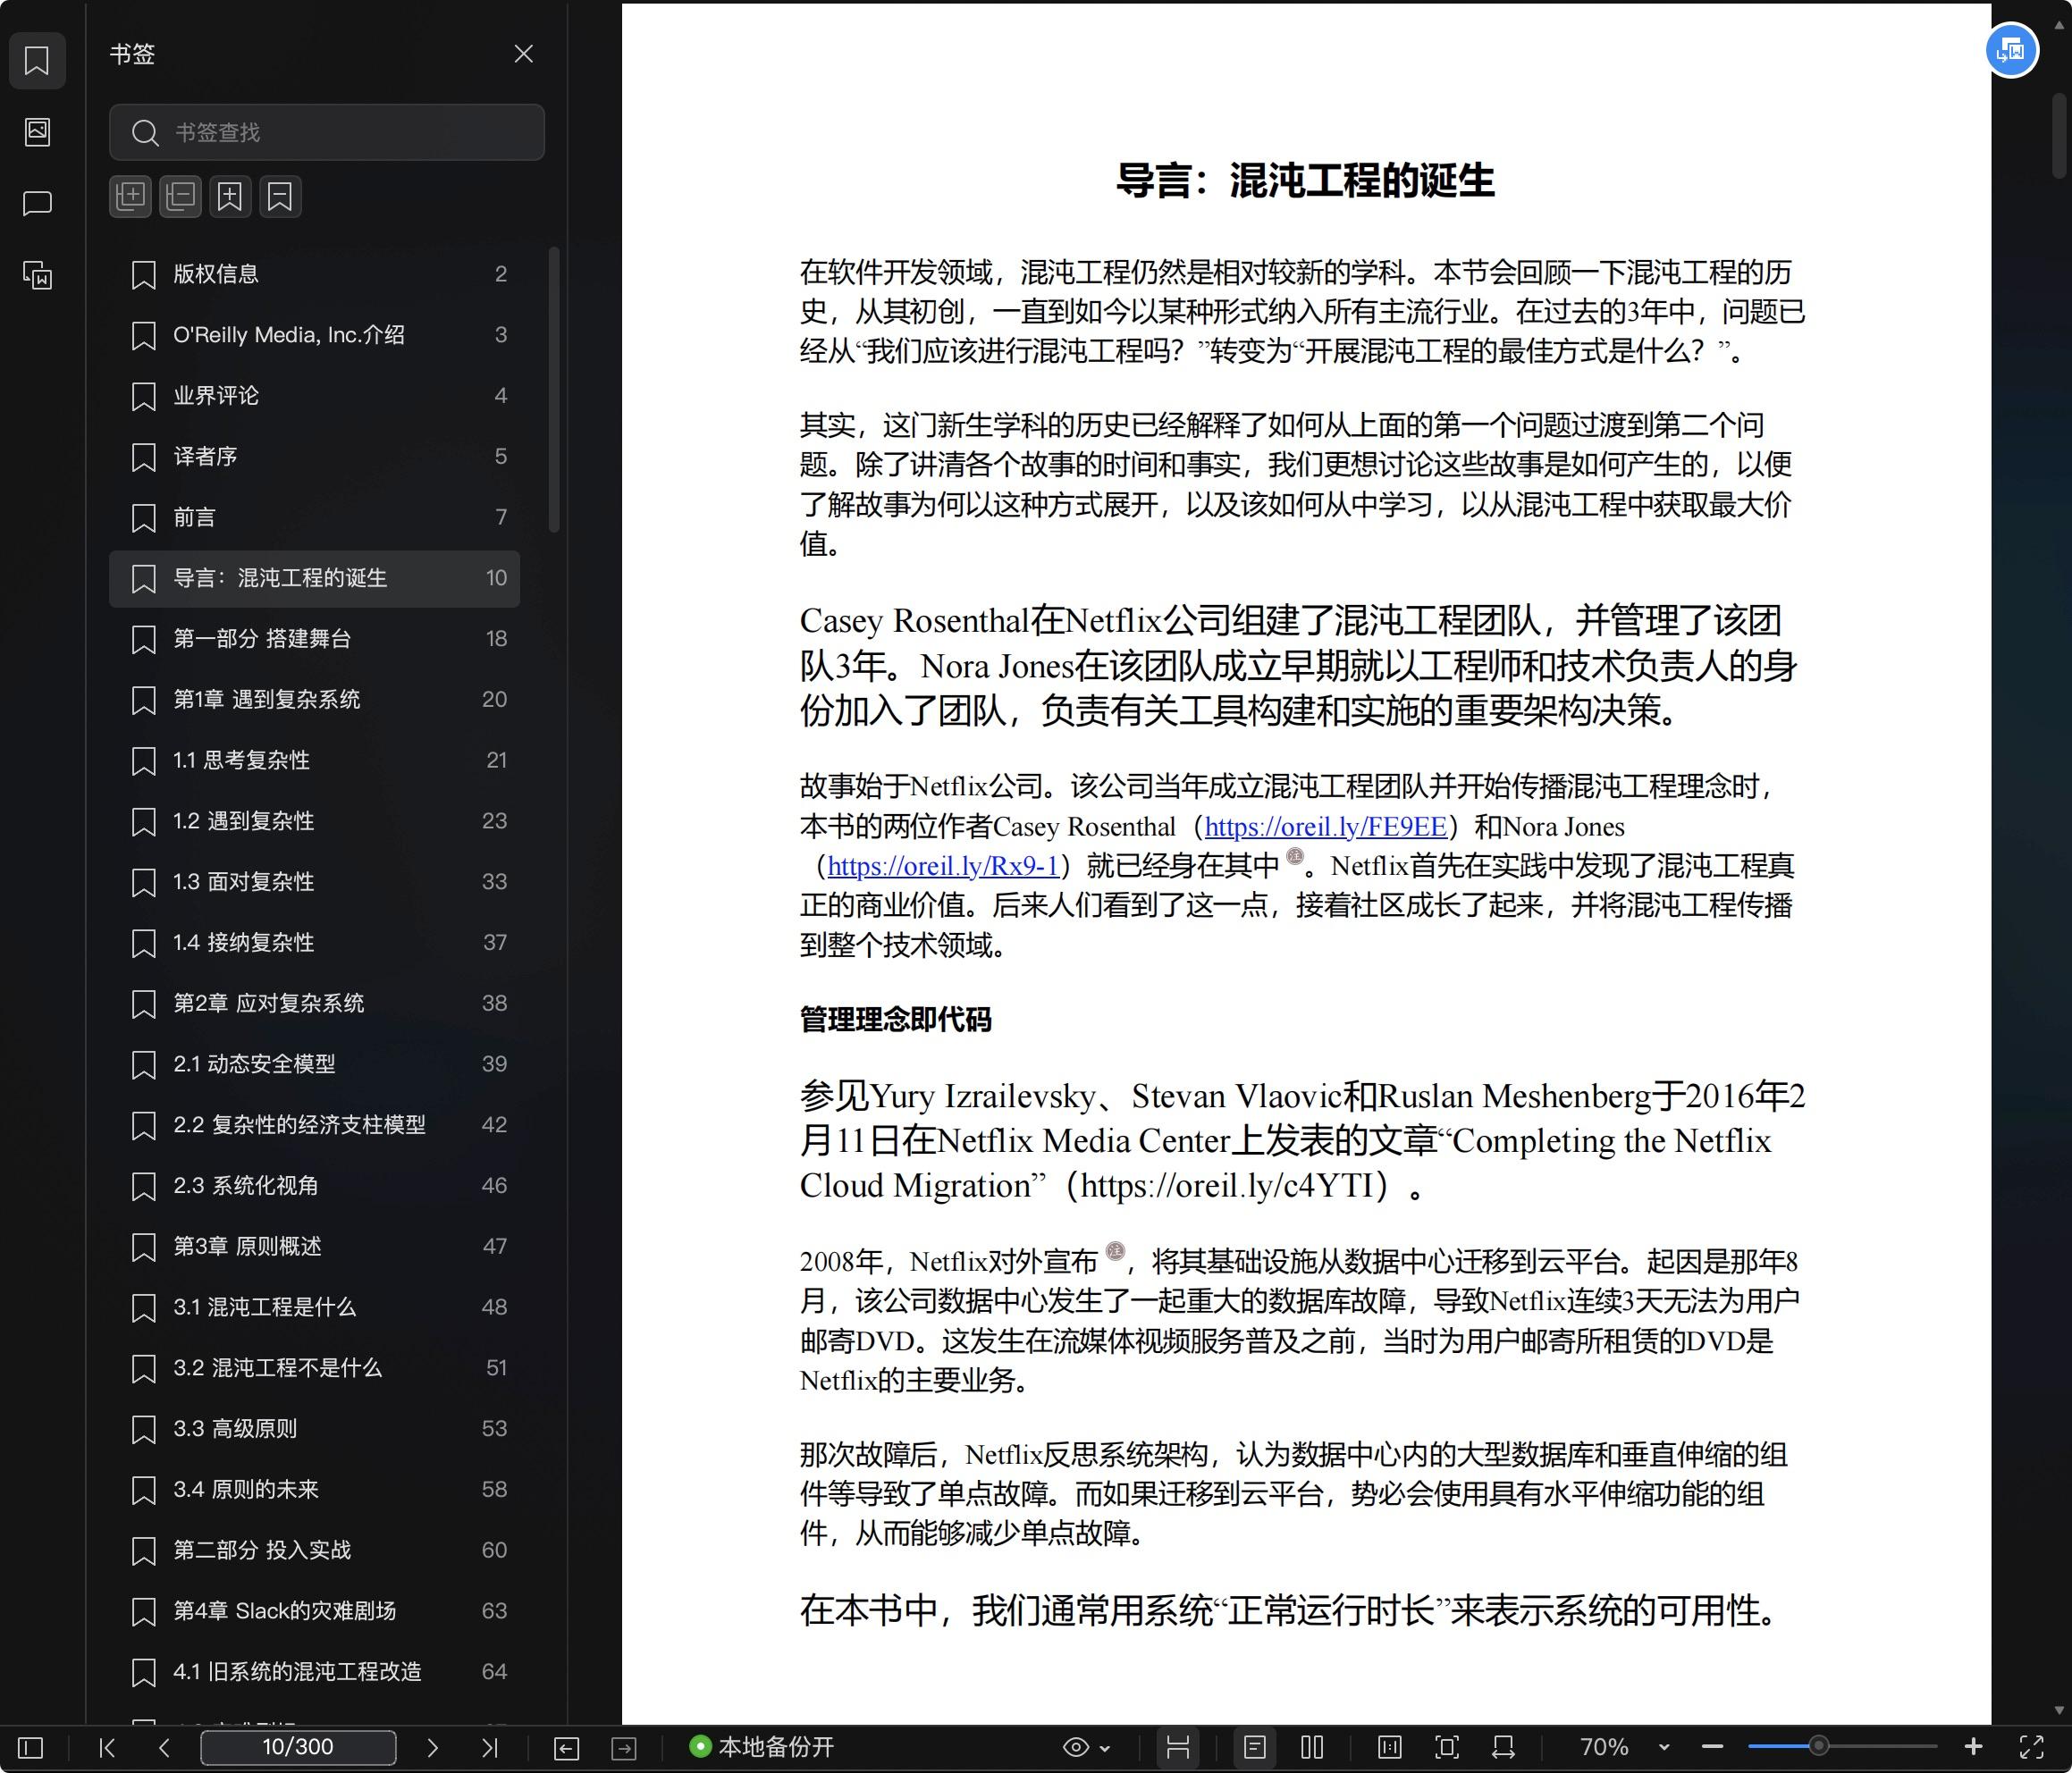Open the thumbnails panel icon

37,132
